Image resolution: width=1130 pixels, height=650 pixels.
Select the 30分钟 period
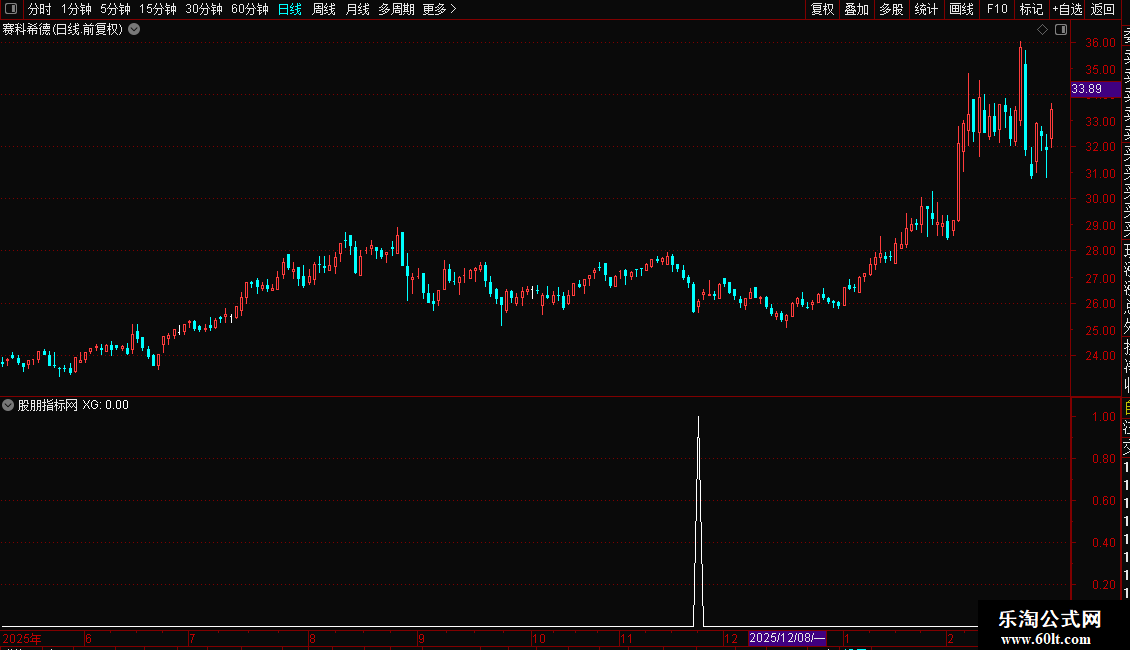[204, 9]
